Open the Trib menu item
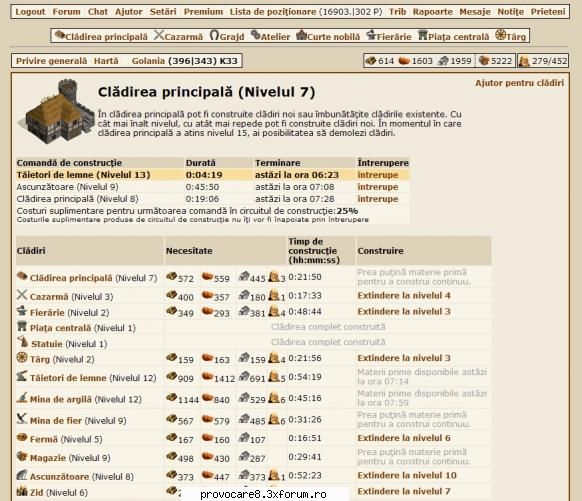Image resolution: width=582 pixels, height=501 pixels. coord(397,12)
